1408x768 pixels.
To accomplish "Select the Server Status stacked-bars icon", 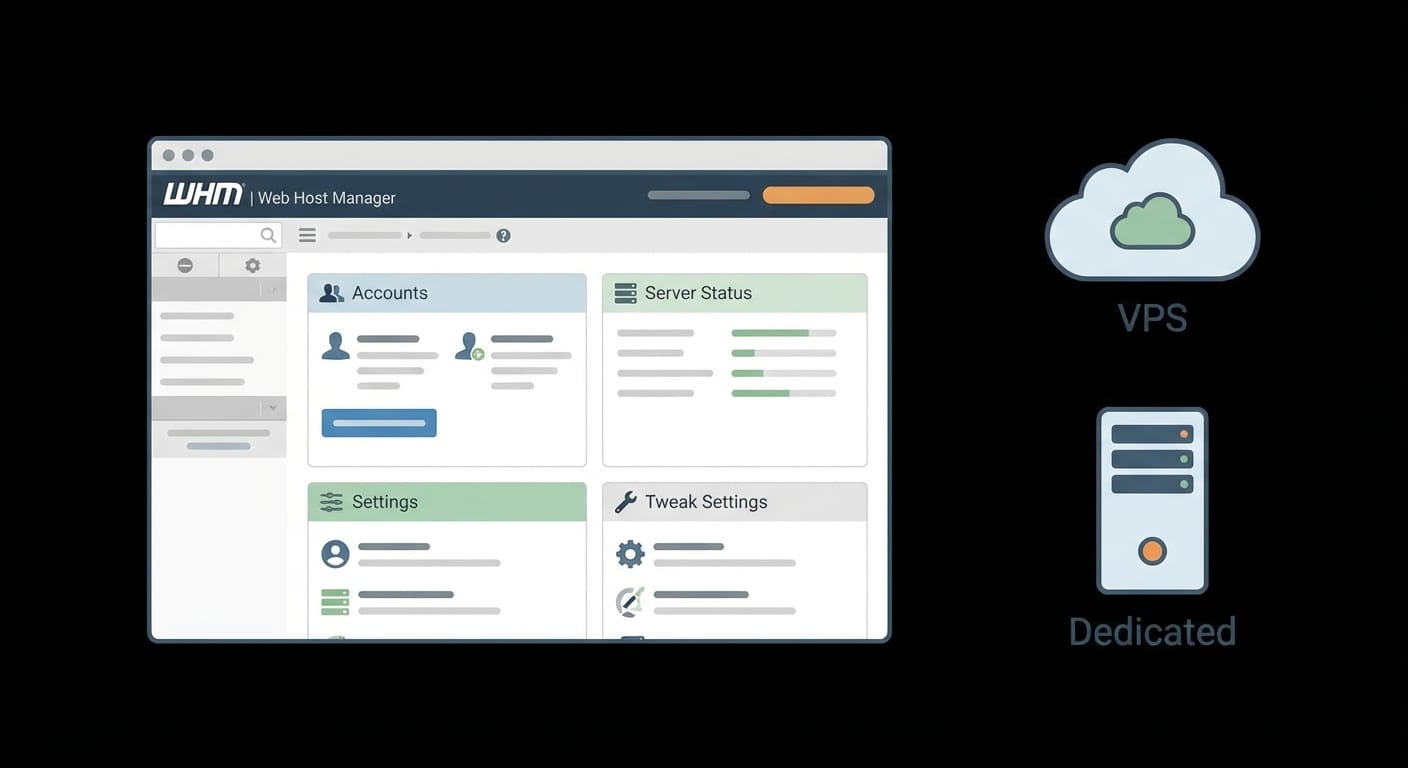I will [x=624, y=292].
